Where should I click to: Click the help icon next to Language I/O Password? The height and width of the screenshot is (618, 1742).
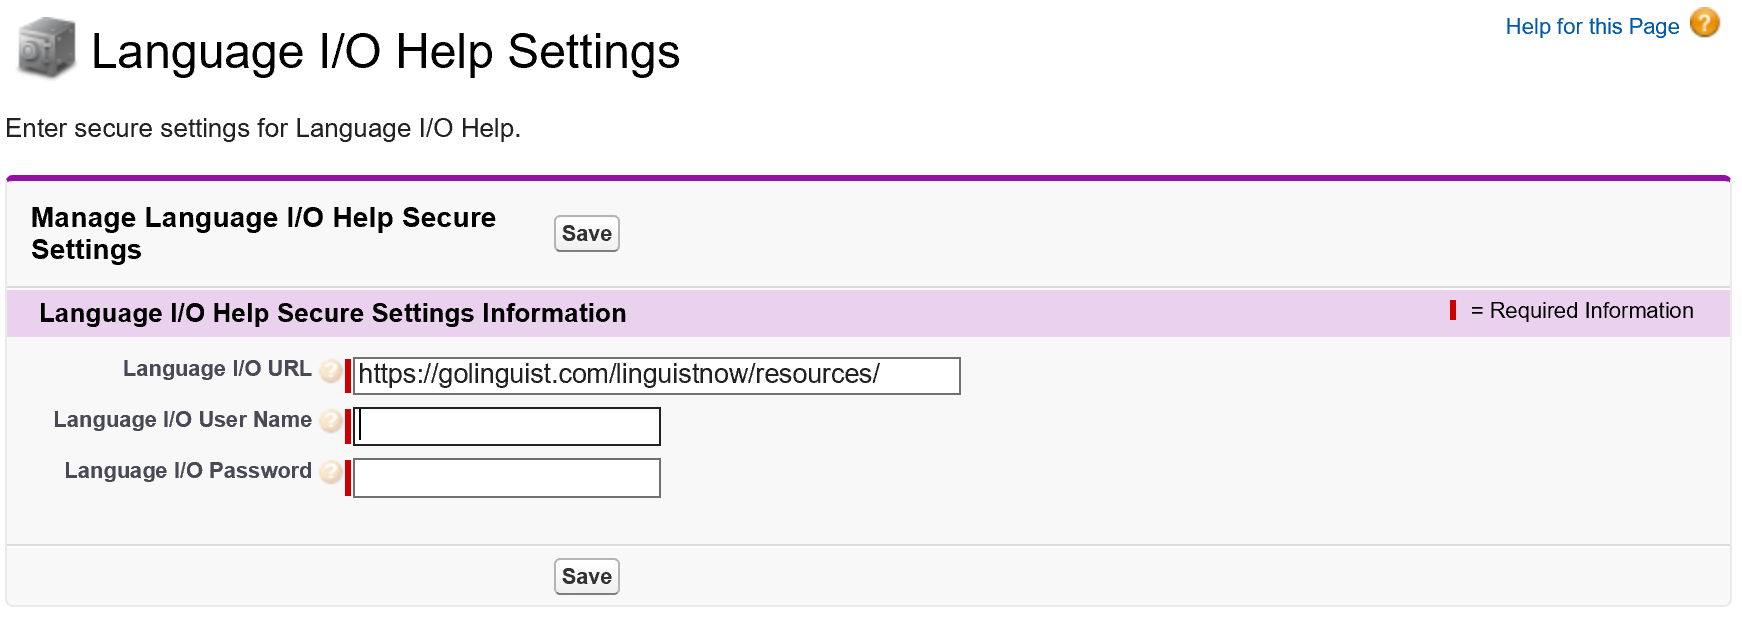tap(331, 473)
